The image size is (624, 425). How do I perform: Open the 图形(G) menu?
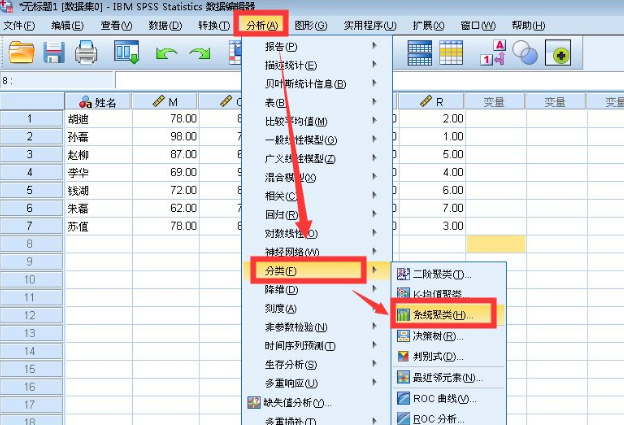click(311, 26)
